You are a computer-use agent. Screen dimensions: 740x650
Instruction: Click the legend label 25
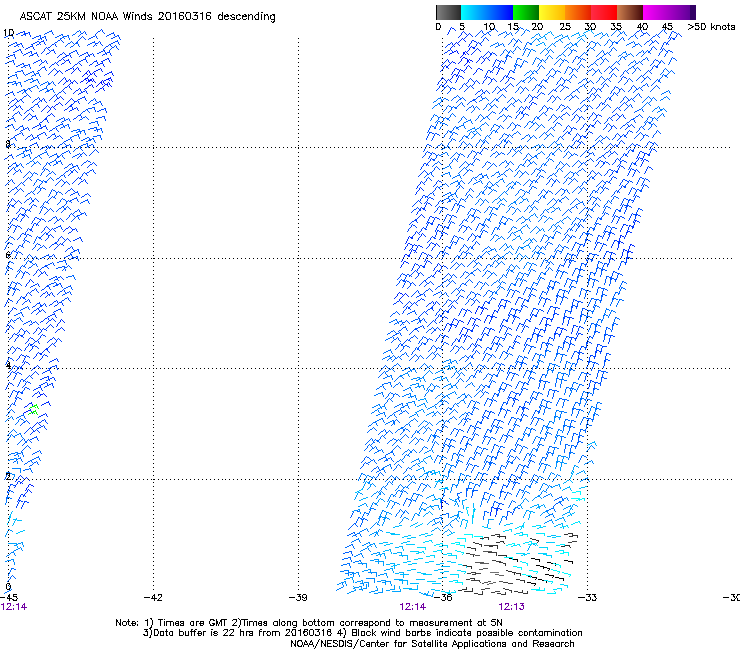point(565,27)
